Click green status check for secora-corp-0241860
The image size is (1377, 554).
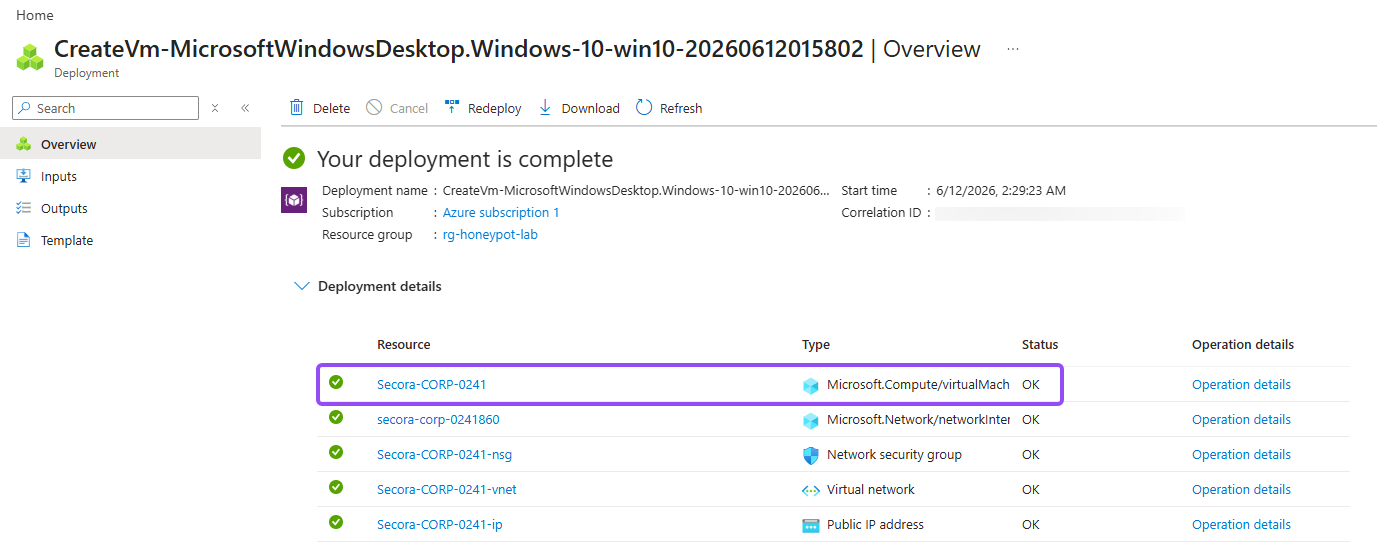[x=336, y=417]
